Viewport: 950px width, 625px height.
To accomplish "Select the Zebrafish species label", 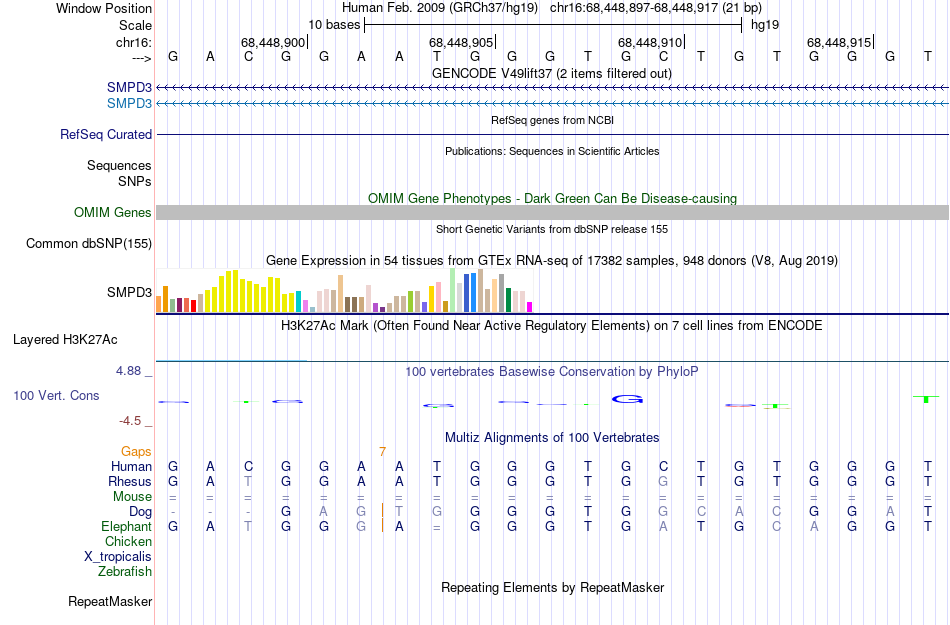I will coord(125,571).
